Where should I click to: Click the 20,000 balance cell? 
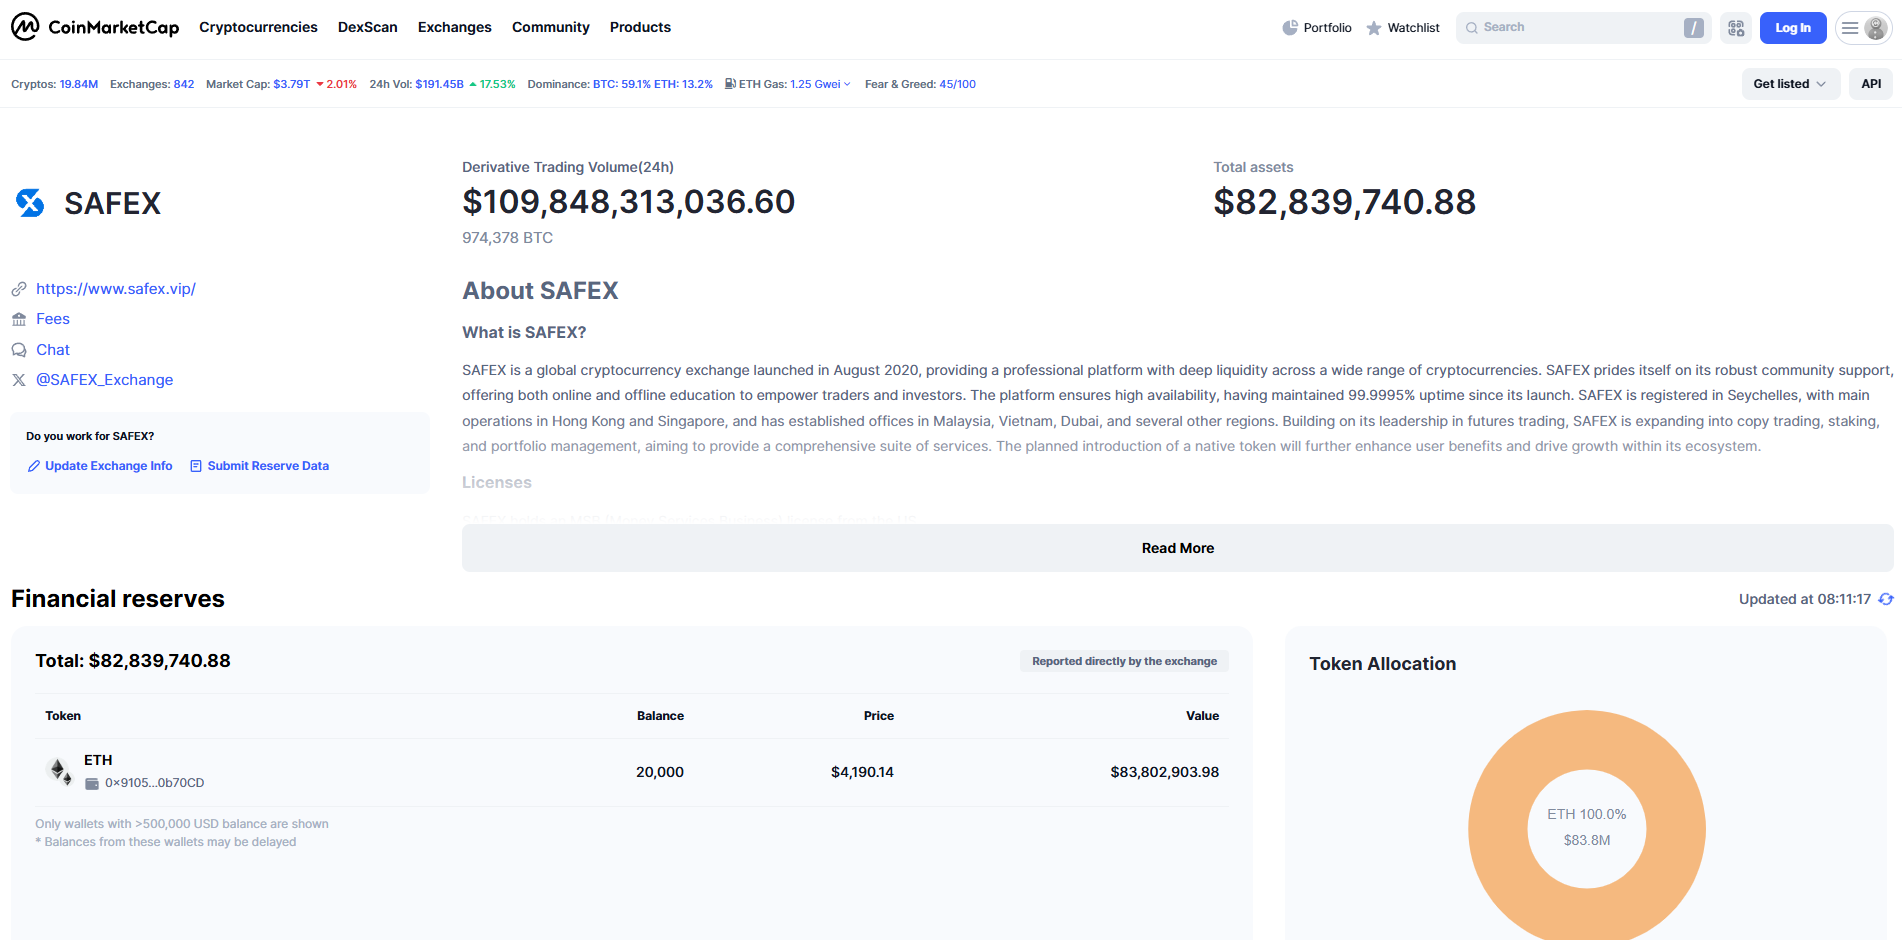click(660, 772)
